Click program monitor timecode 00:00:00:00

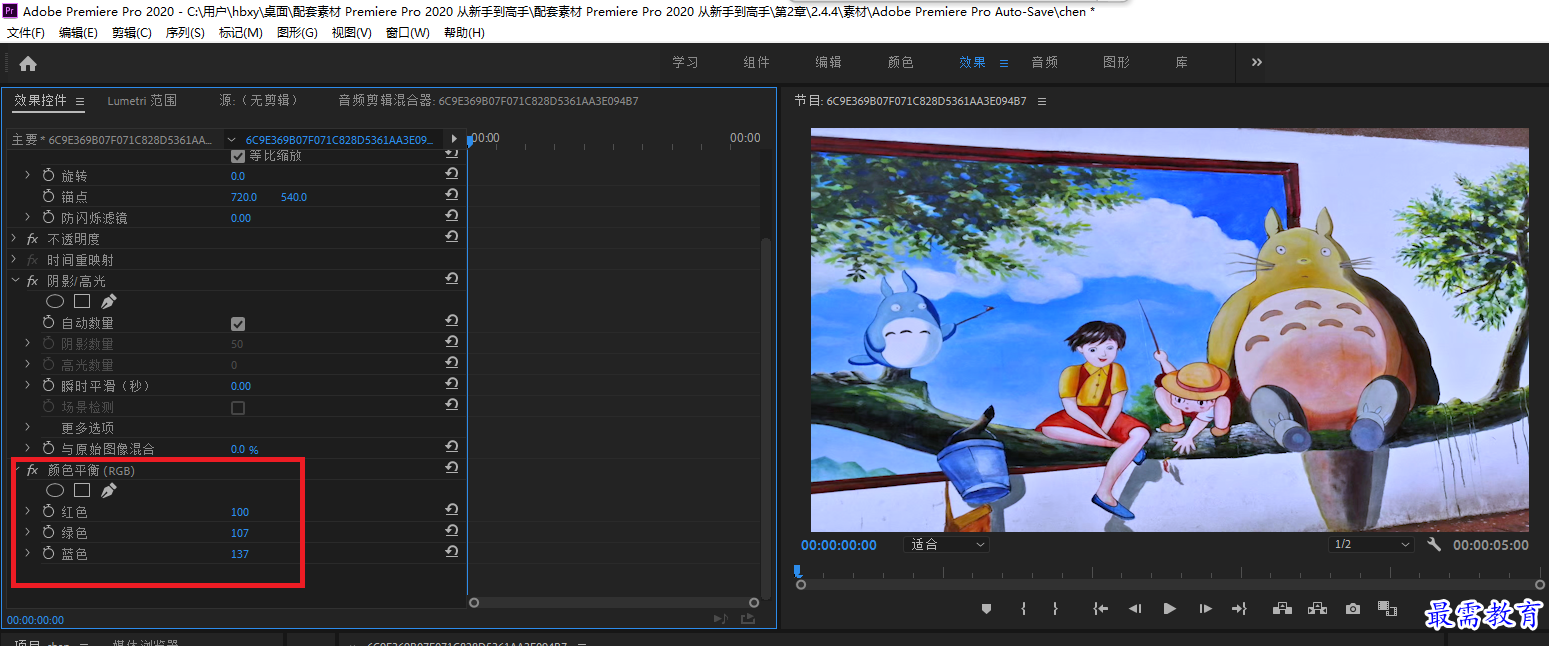(x=839, y=545)
